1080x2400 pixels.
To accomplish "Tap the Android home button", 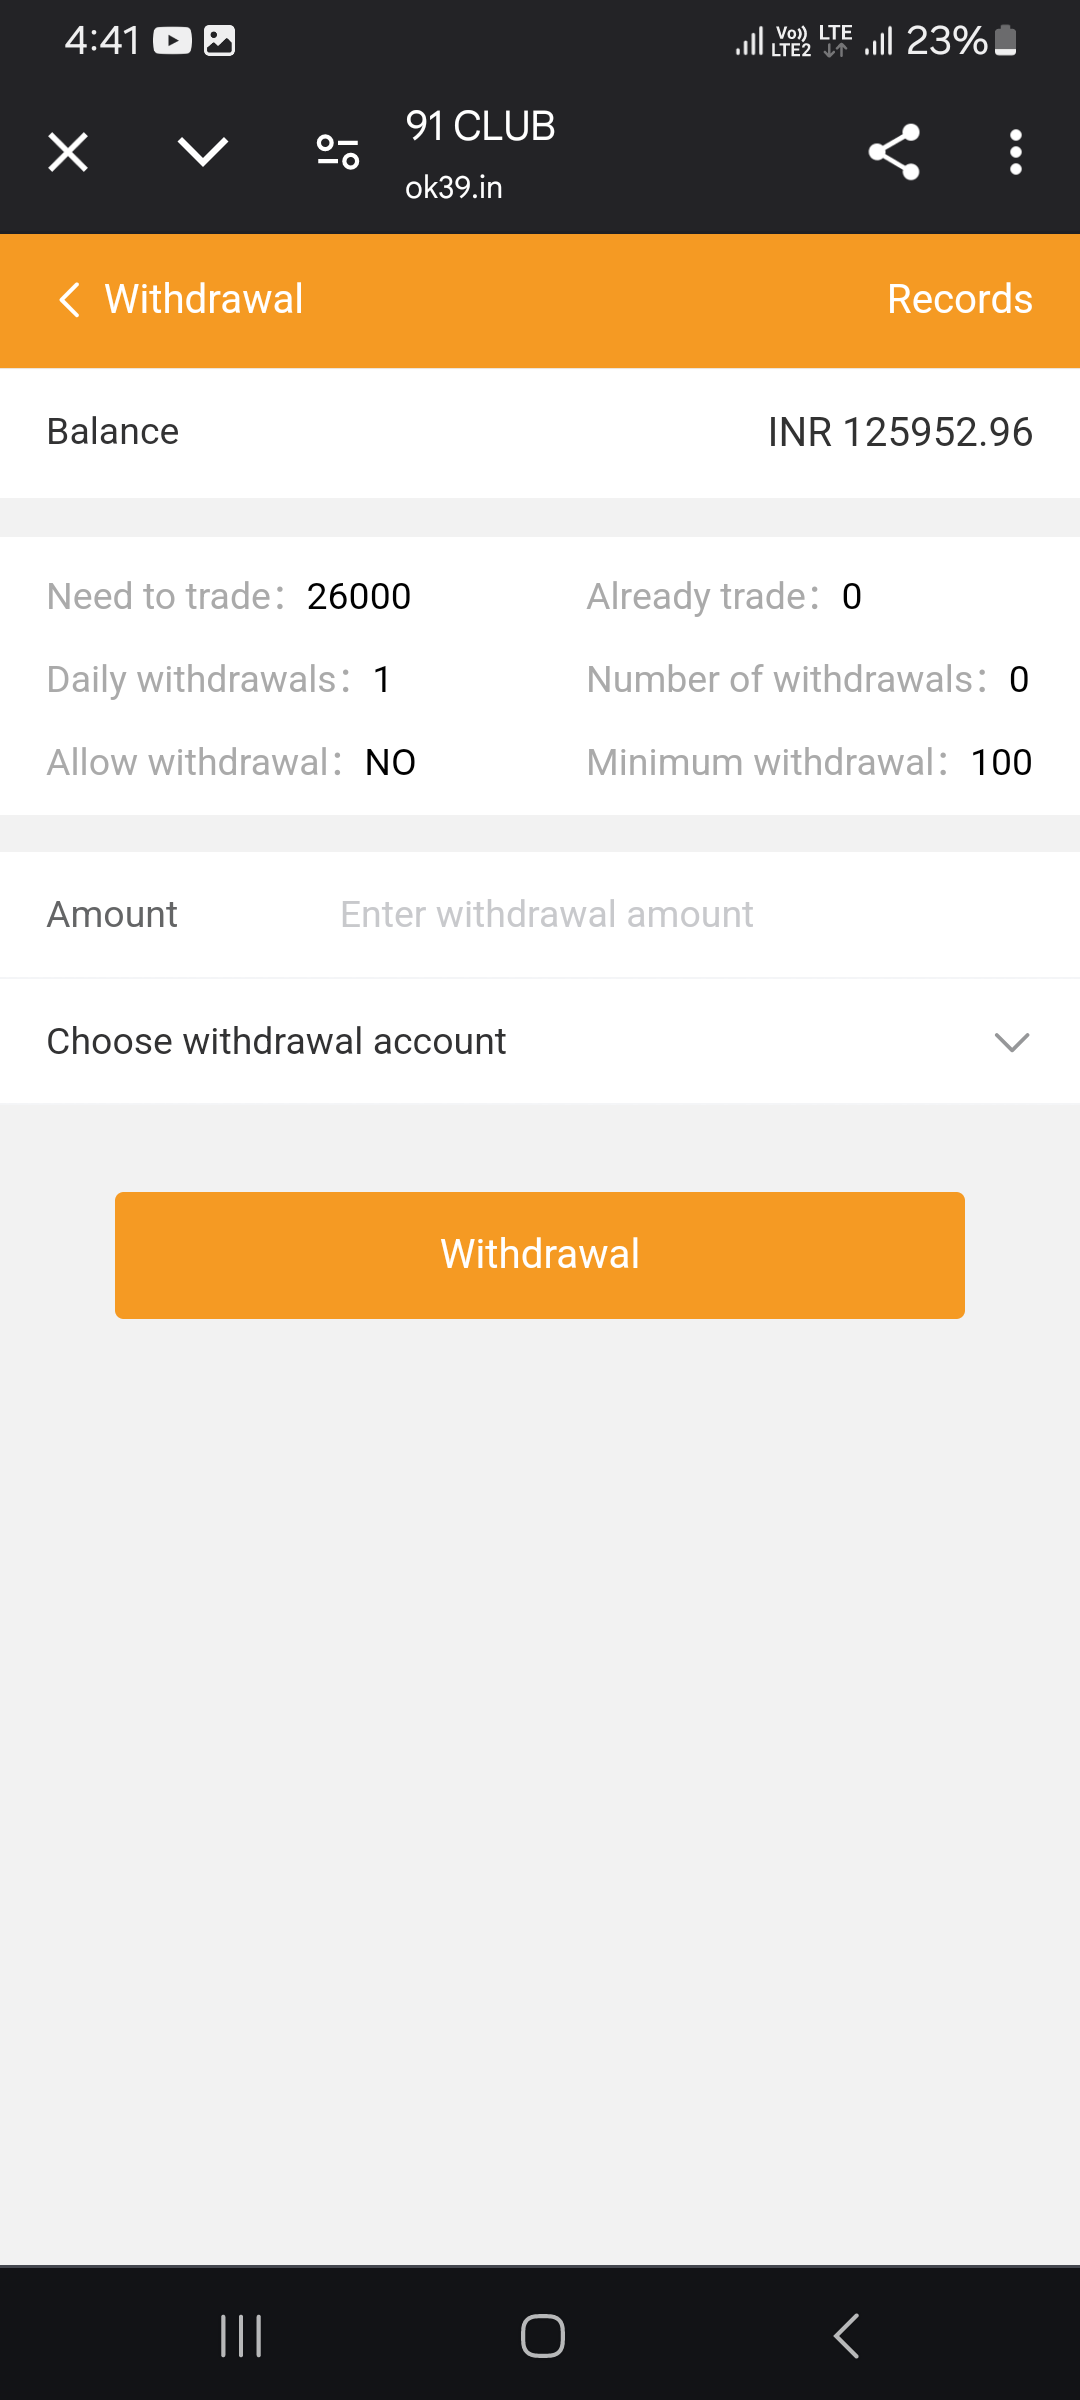I will [542, 2336].
